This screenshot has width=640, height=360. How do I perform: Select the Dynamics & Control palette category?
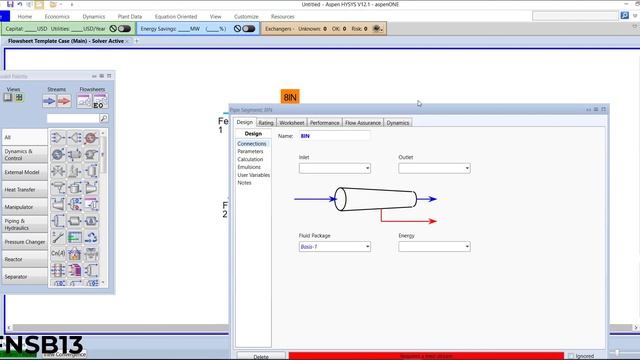[24, 155]
